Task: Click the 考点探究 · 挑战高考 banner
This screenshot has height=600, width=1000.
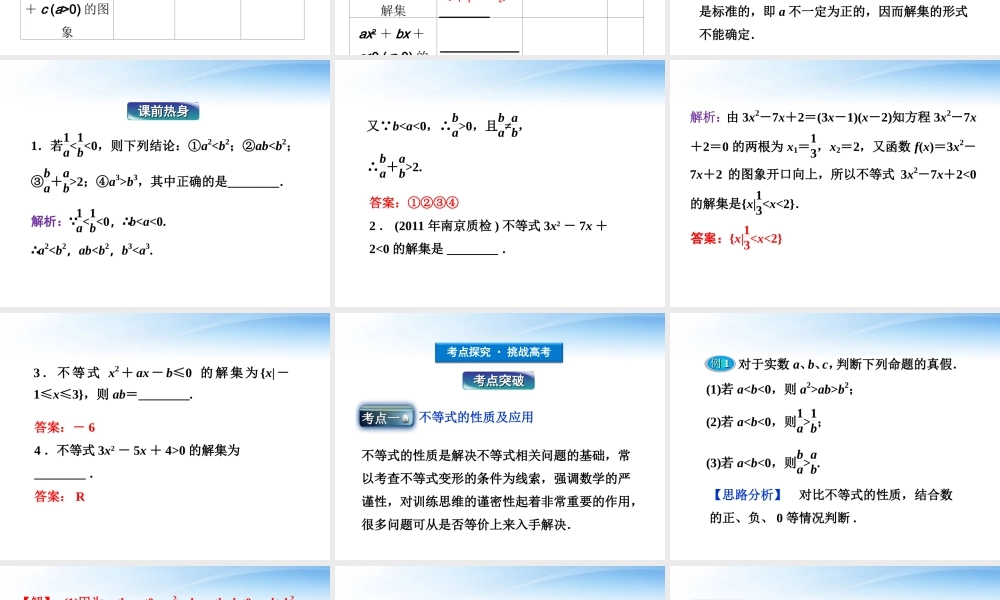Action: (x=499, y=353)
